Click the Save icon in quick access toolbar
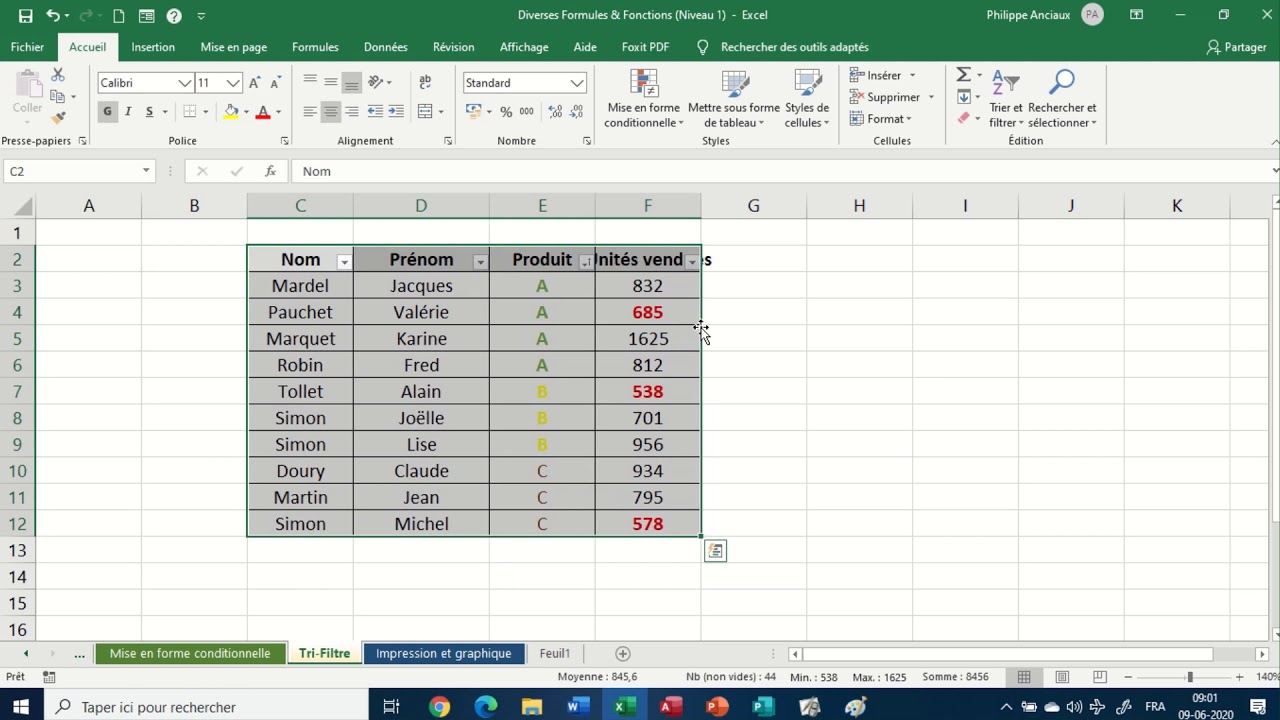This screenshot has height=720, width=1280. [26, 15]
